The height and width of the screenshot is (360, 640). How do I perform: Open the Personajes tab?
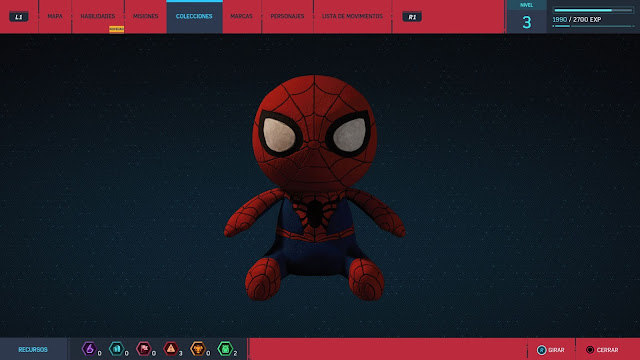pos(287,16)
